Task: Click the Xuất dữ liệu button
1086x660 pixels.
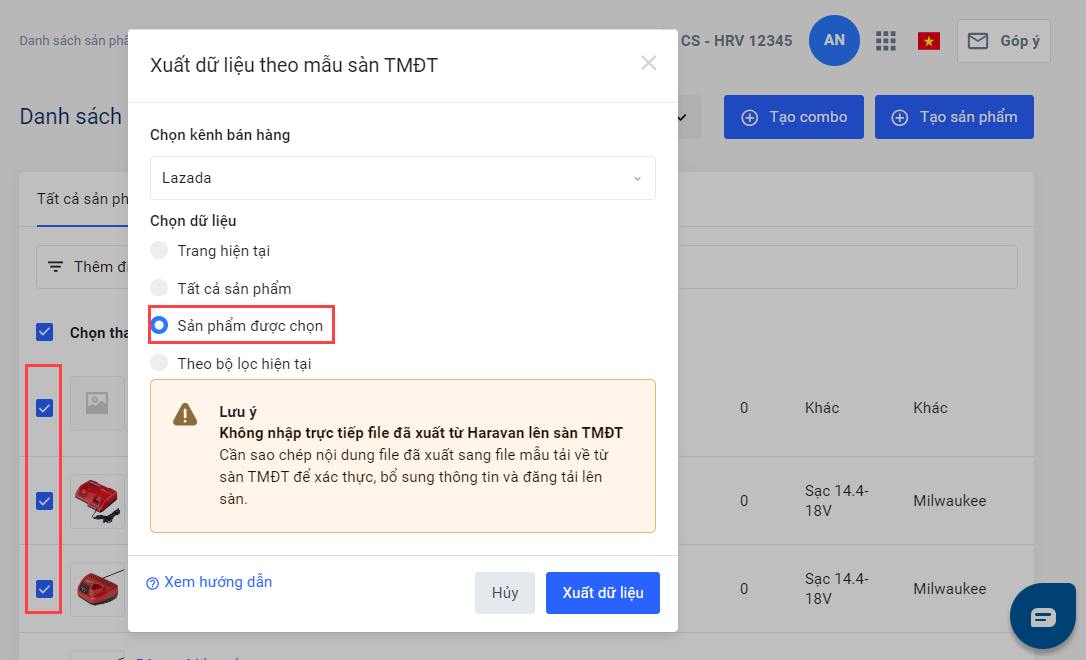Action: (603, 593)
